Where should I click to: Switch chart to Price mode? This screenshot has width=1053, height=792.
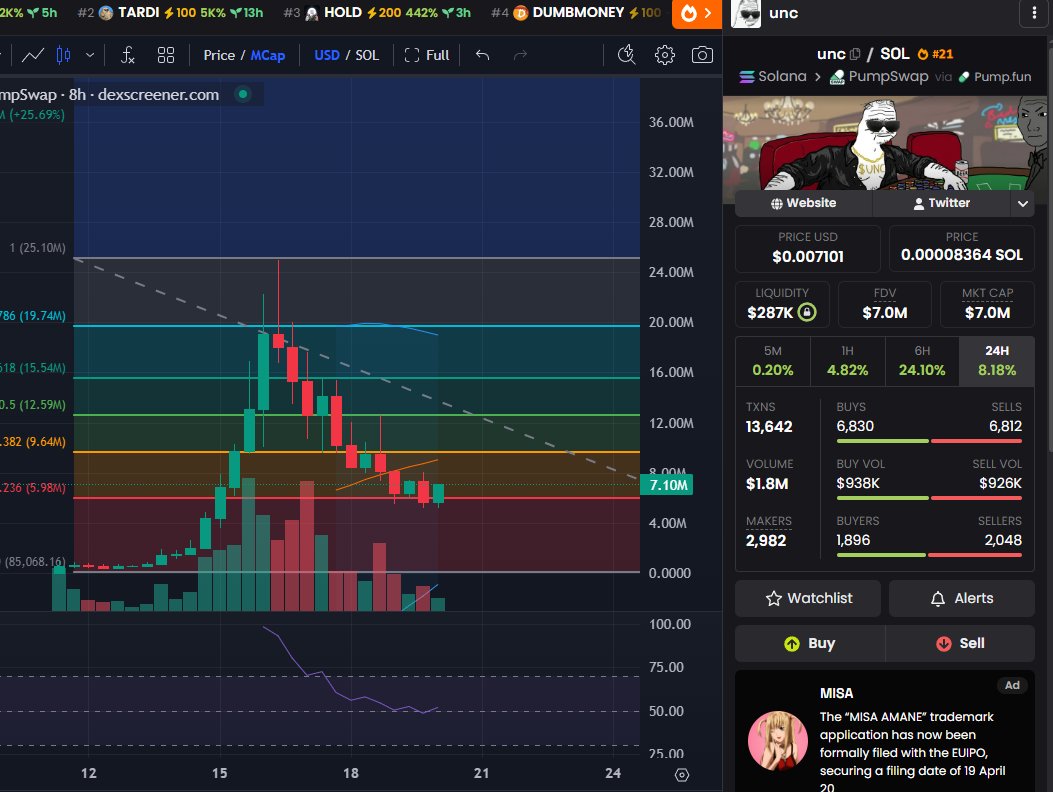[x=219, y=55]
